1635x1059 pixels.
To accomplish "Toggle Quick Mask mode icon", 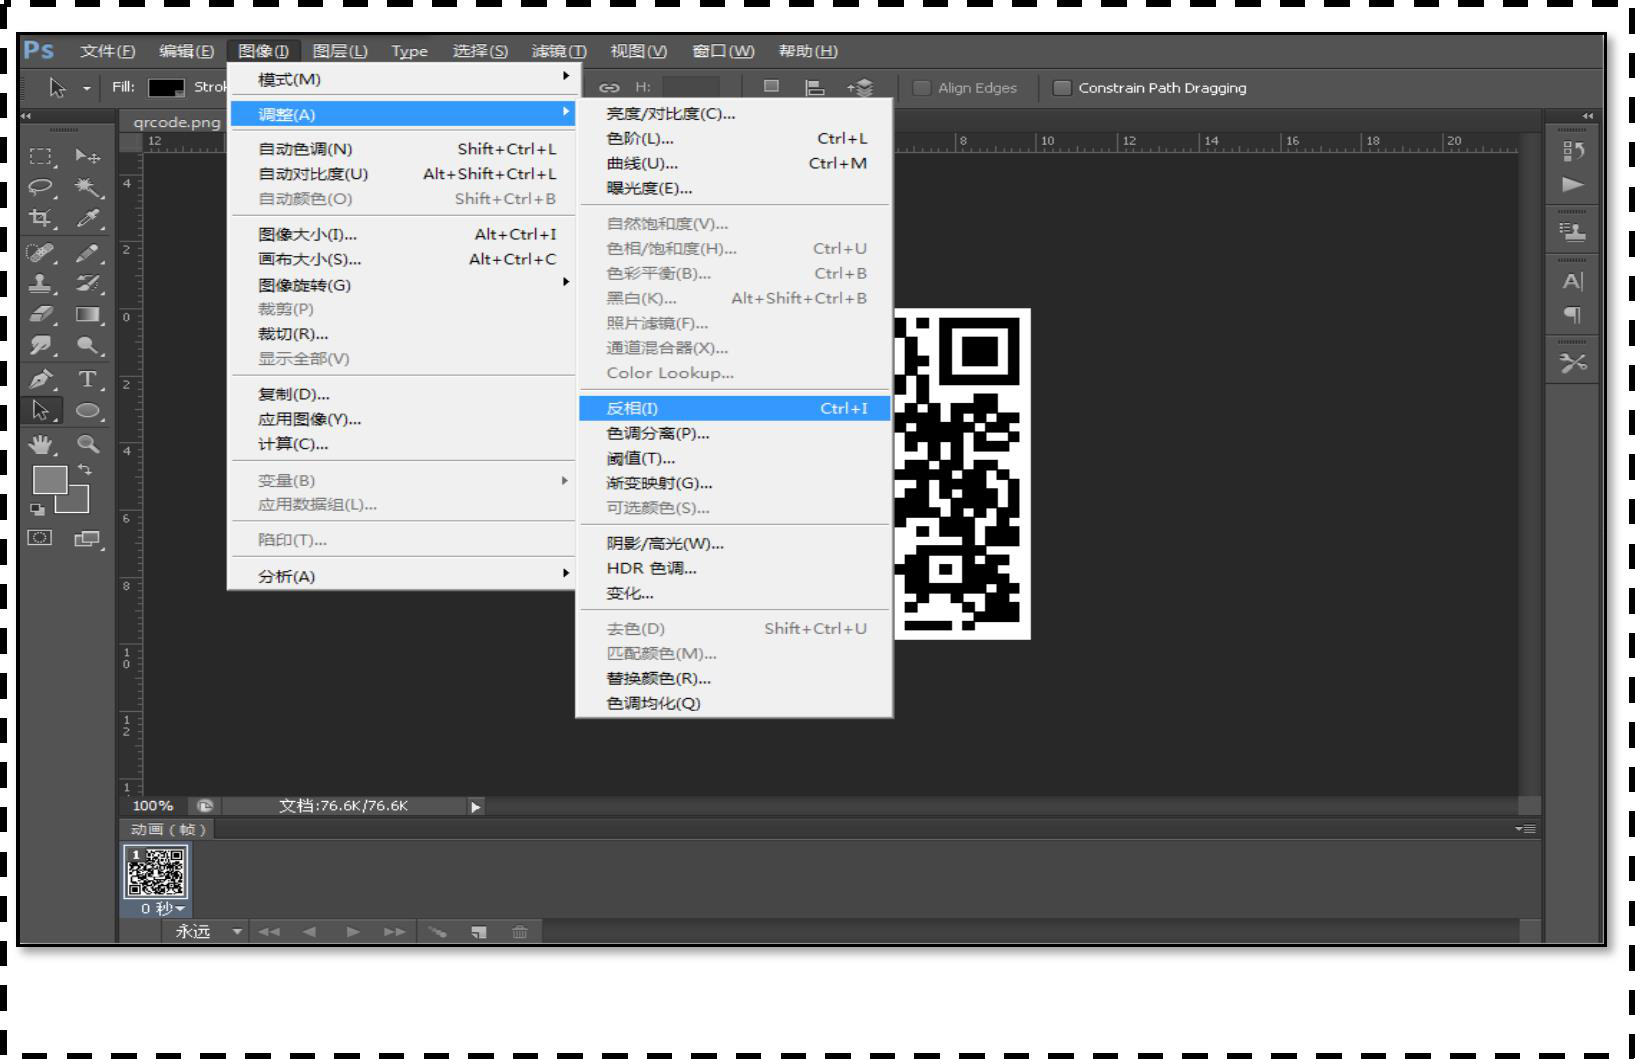I will click(x=40, y=538).
